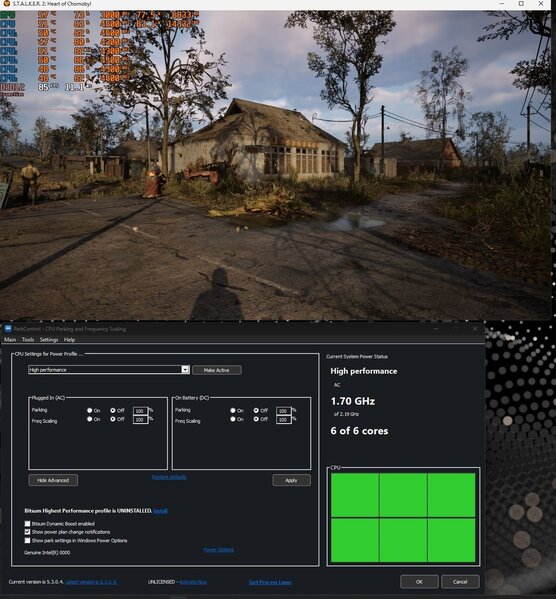Click the Cancel button
The height and width of the screenshot is (599, 556).
(x=460, y=581)
